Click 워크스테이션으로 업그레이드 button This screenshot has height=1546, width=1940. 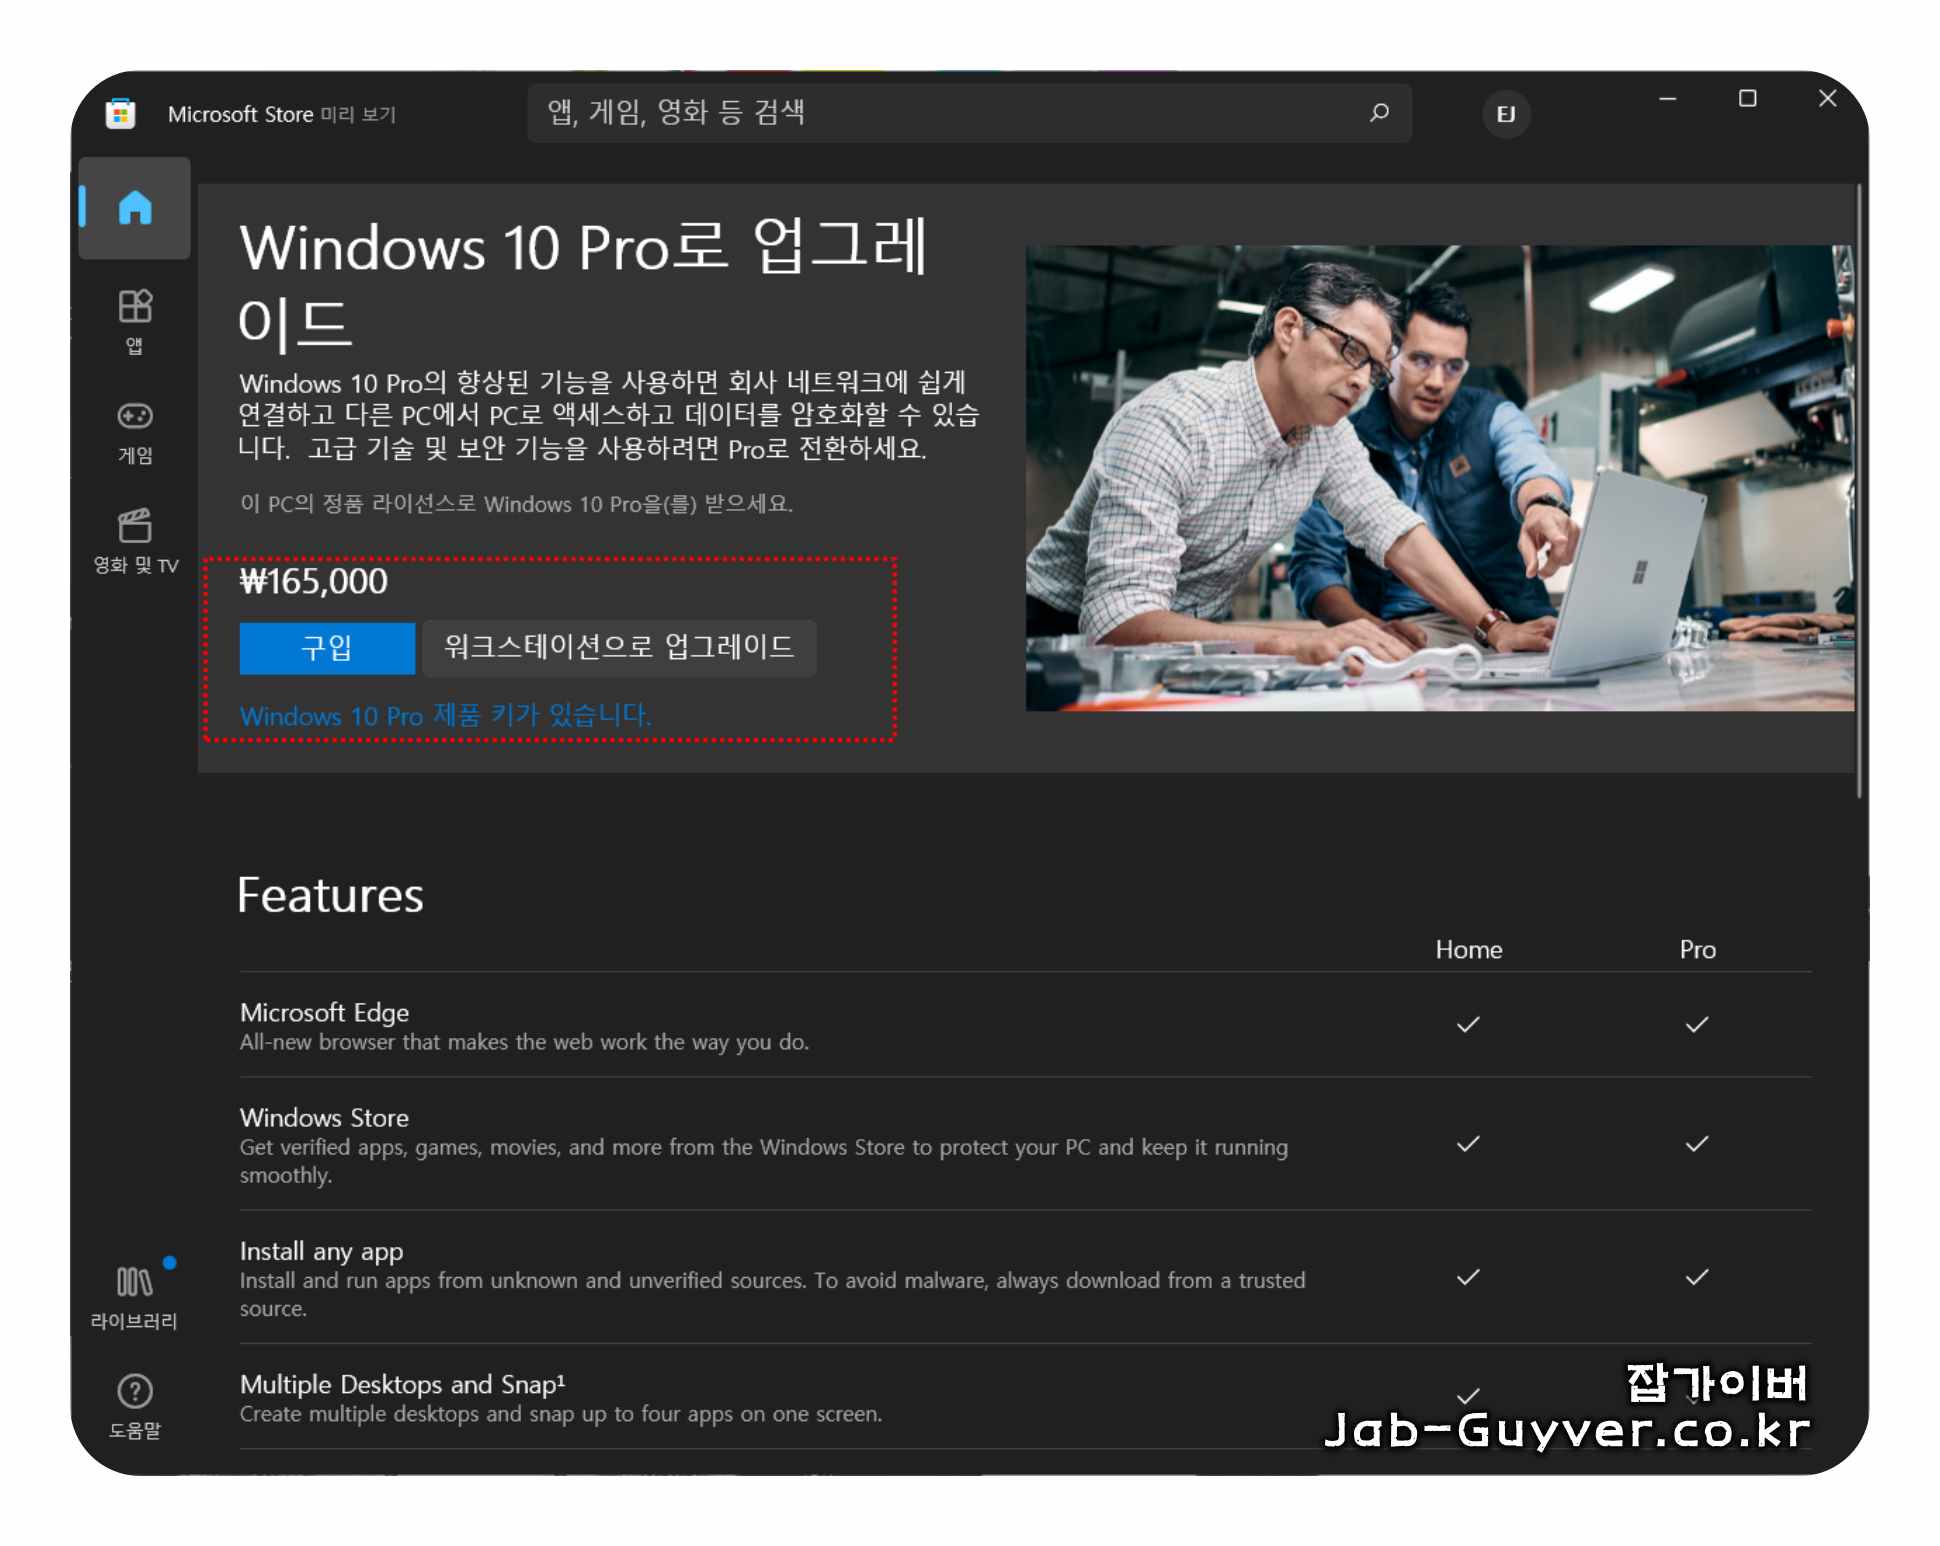point(619,648)
